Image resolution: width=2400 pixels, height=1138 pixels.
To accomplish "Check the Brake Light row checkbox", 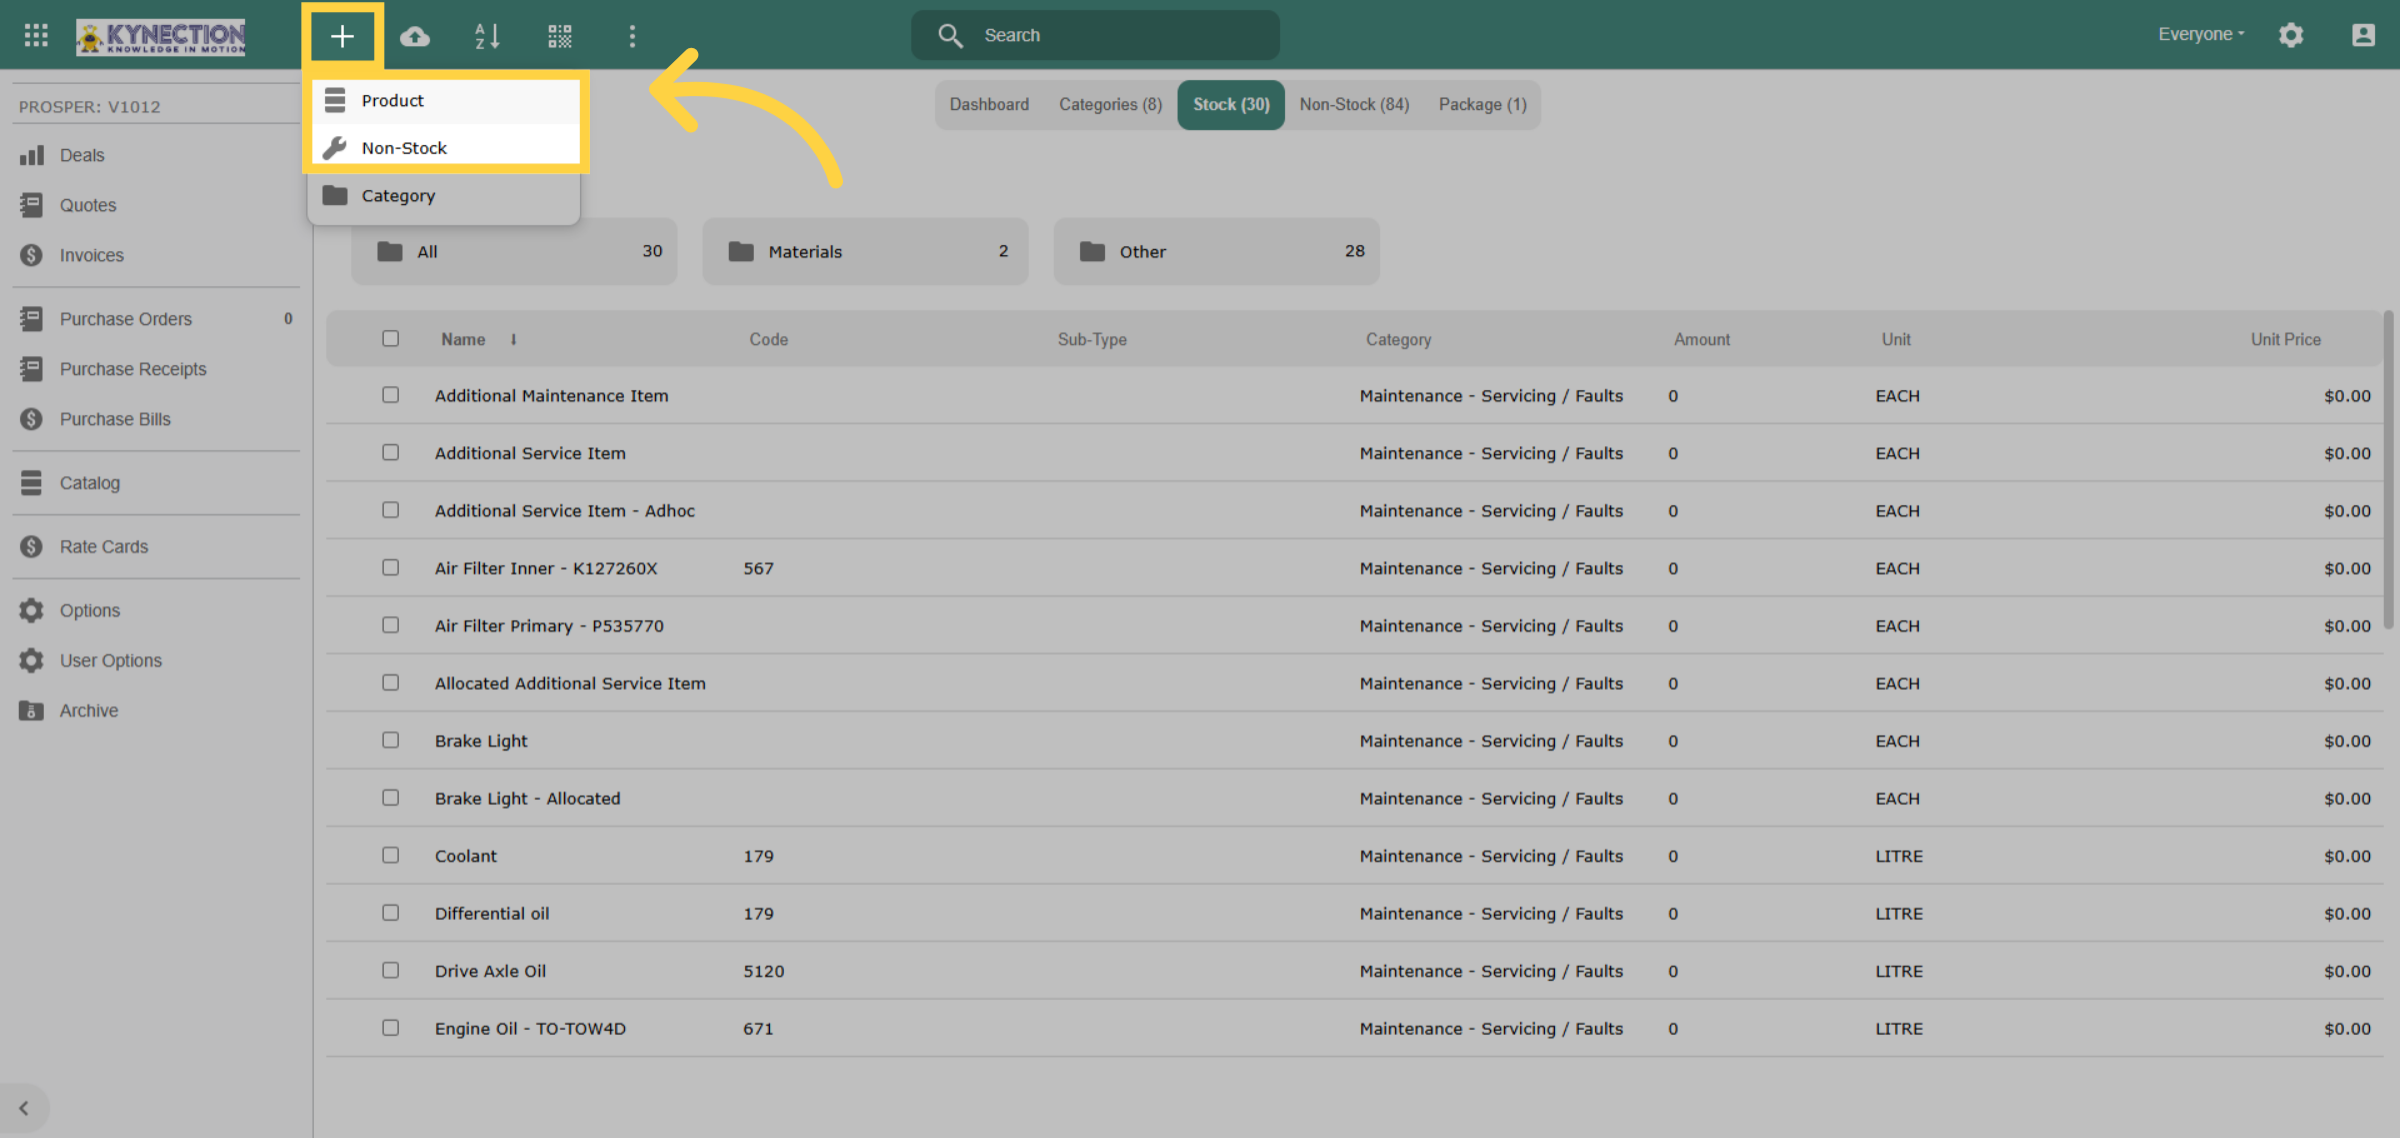I will click(390, 740).
